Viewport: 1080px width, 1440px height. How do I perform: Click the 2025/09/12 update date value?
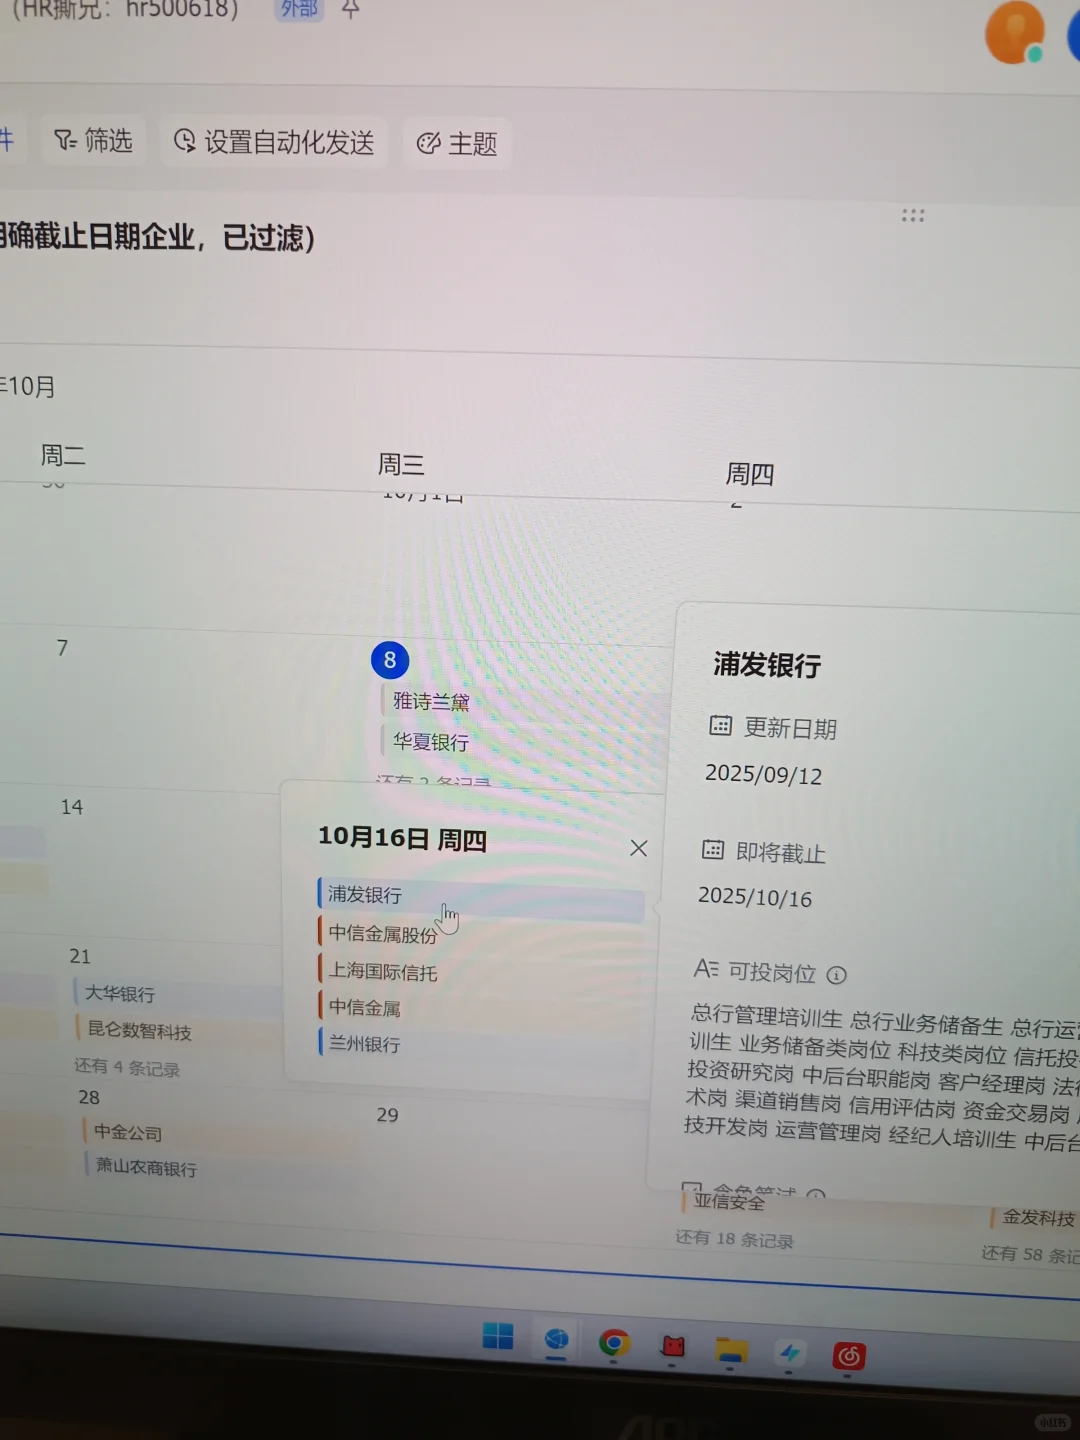click(763, 774)
